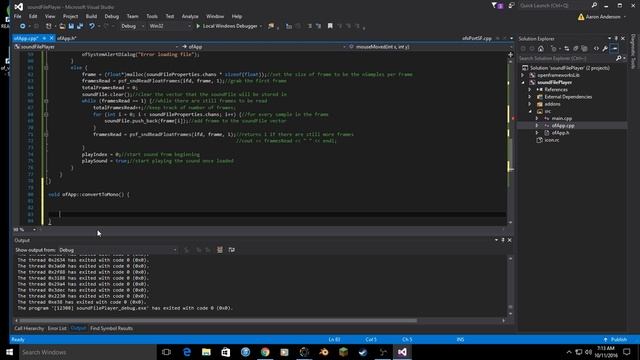Expand the References node

click(530, 90)
